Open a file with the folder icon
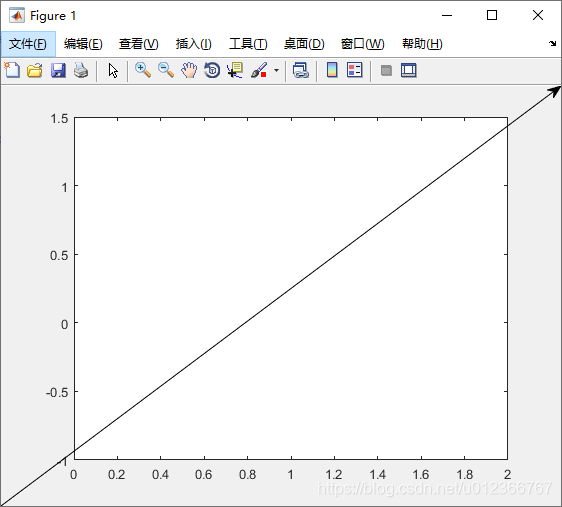The height and width of the screenshot is (507, 562). [35, 70]
